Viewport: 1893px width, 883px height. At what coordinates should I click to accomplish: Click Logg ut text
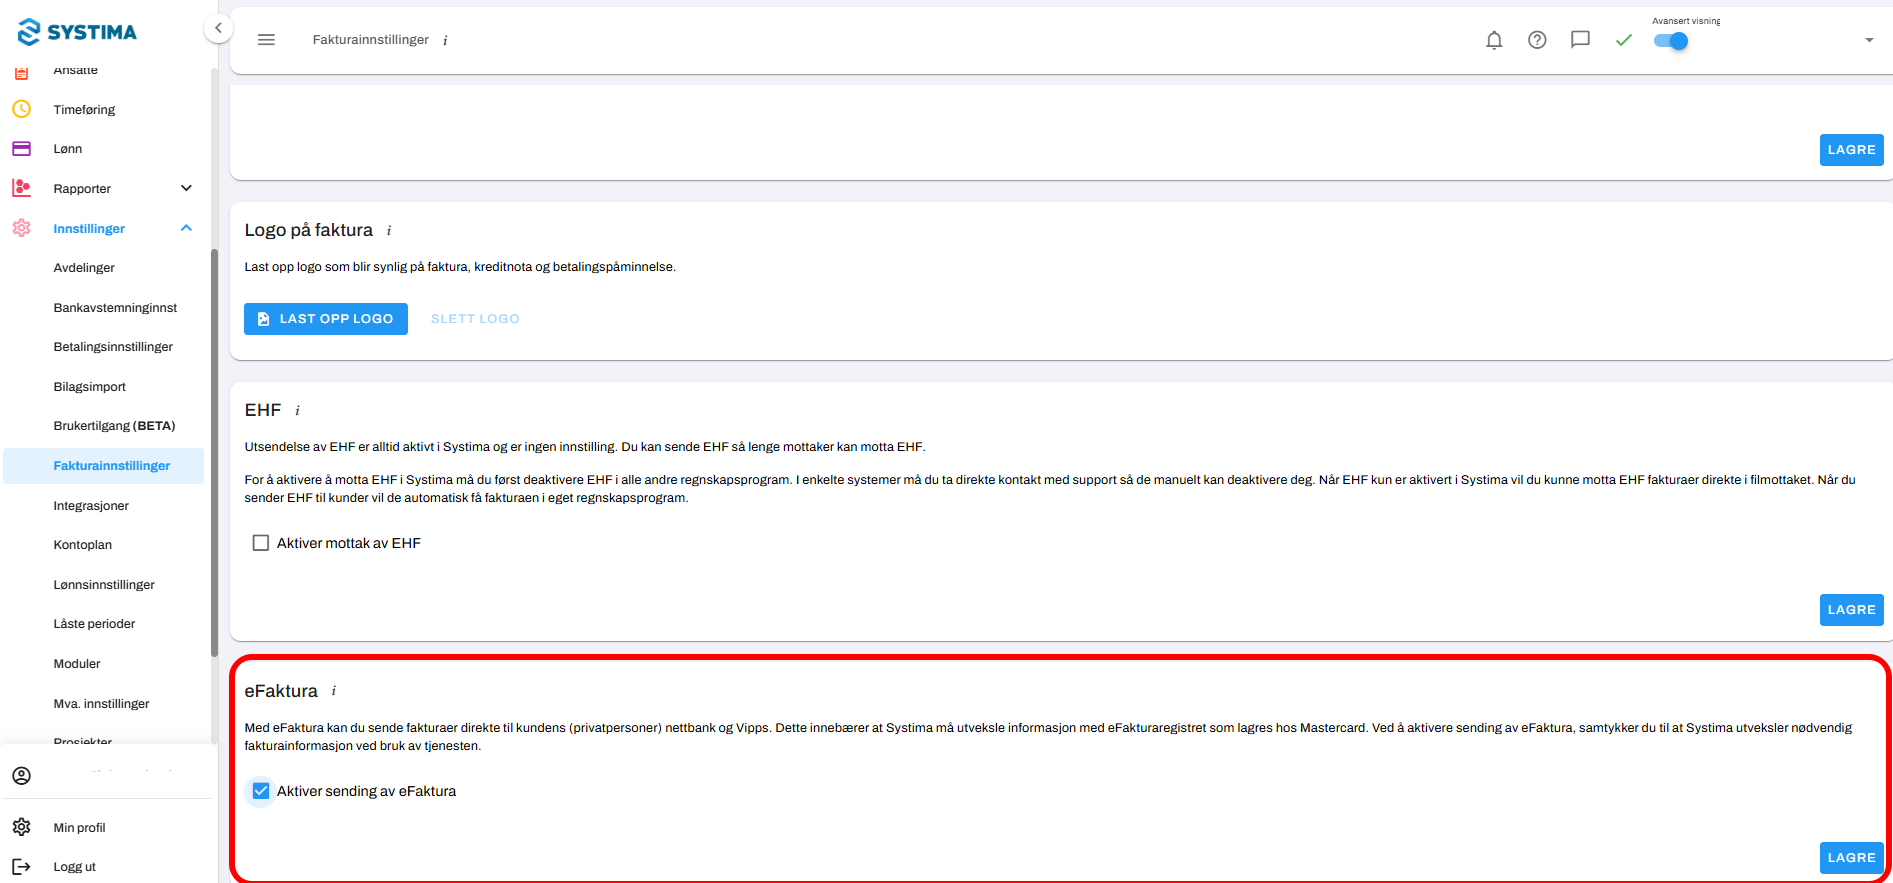[x=75, y=867]
